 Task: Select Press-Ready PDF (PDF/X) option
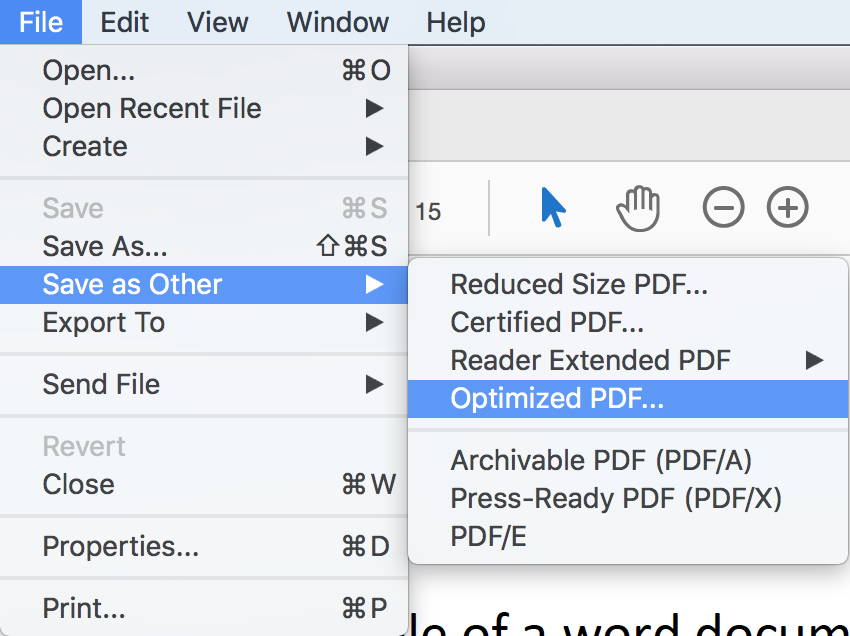point(628,498)
